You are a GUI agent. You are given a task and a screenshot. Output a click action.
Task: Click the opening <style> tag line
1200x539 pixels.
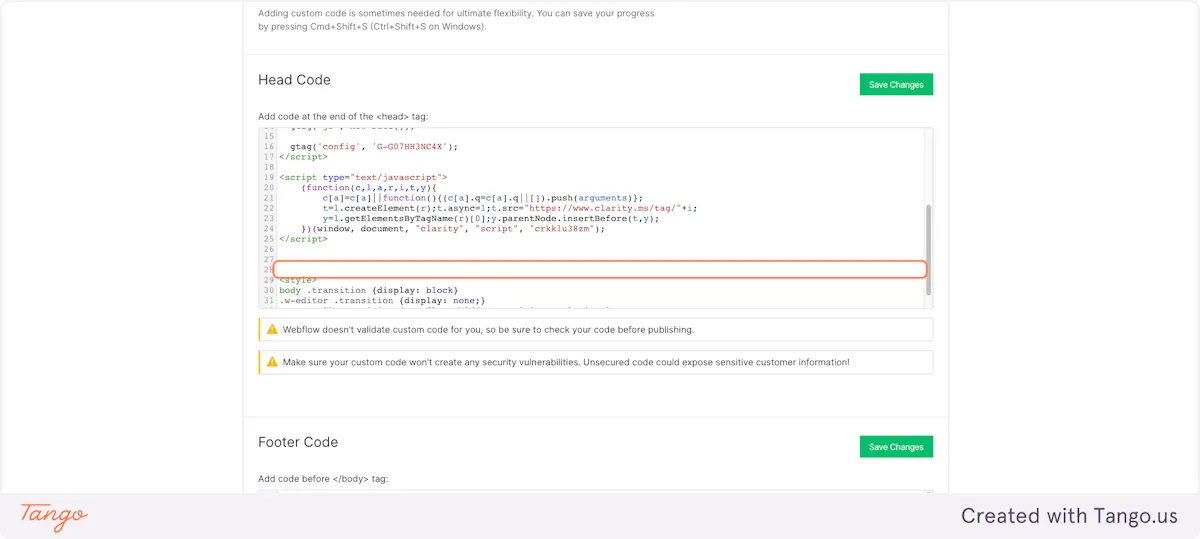coord(298,280)
